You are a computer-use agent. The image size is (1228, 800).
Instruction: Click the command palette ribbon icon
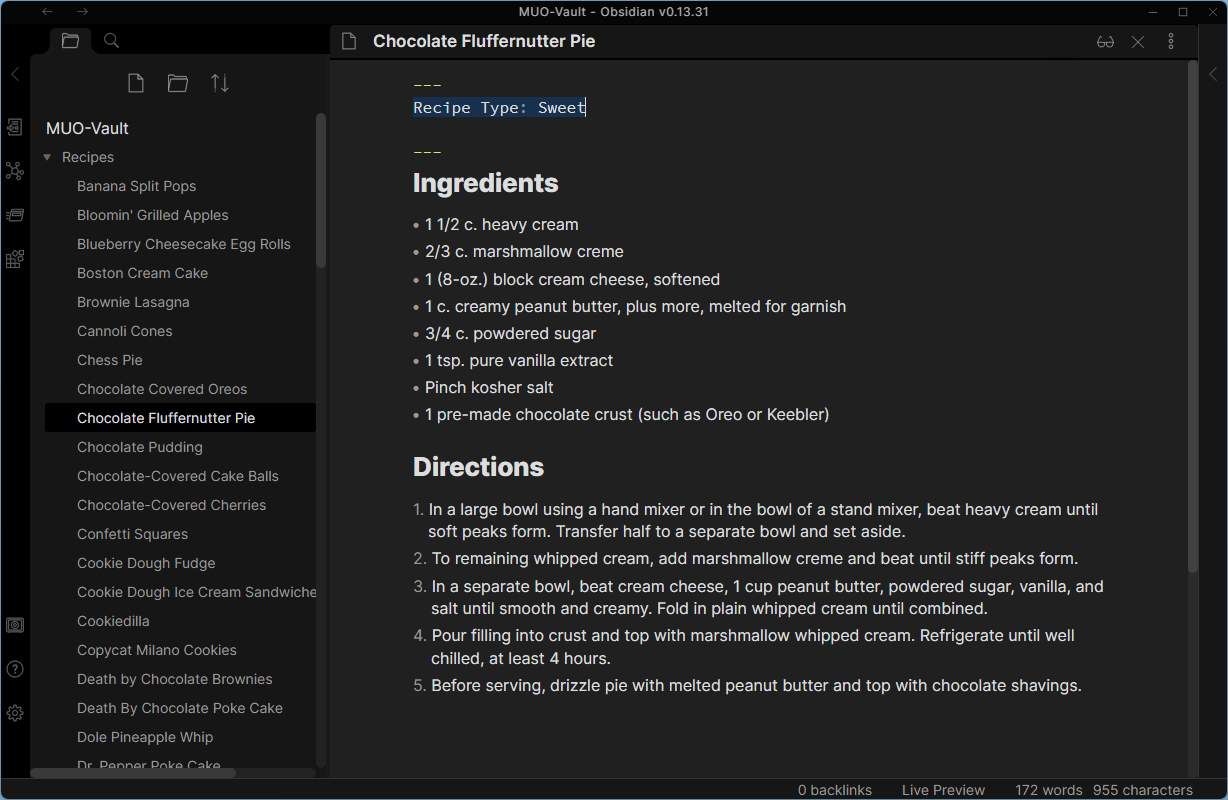15,215
